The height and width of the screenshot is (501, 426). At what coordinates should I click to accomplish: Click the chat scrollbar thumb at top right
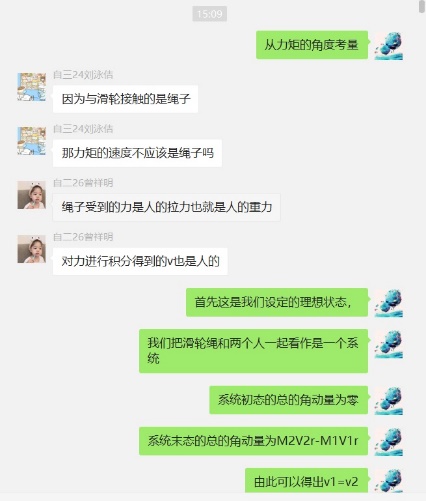(422, 7)
